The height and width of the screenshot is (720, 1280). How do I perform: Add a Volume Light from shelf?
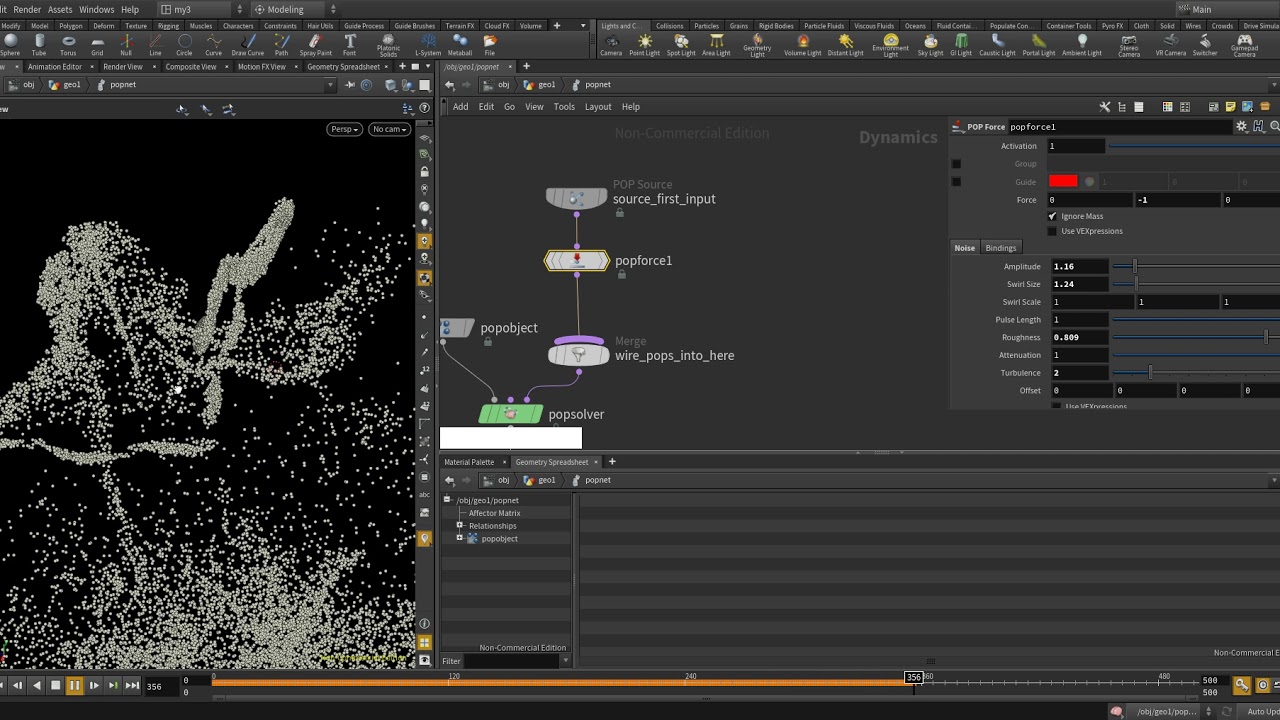point(802,45)
